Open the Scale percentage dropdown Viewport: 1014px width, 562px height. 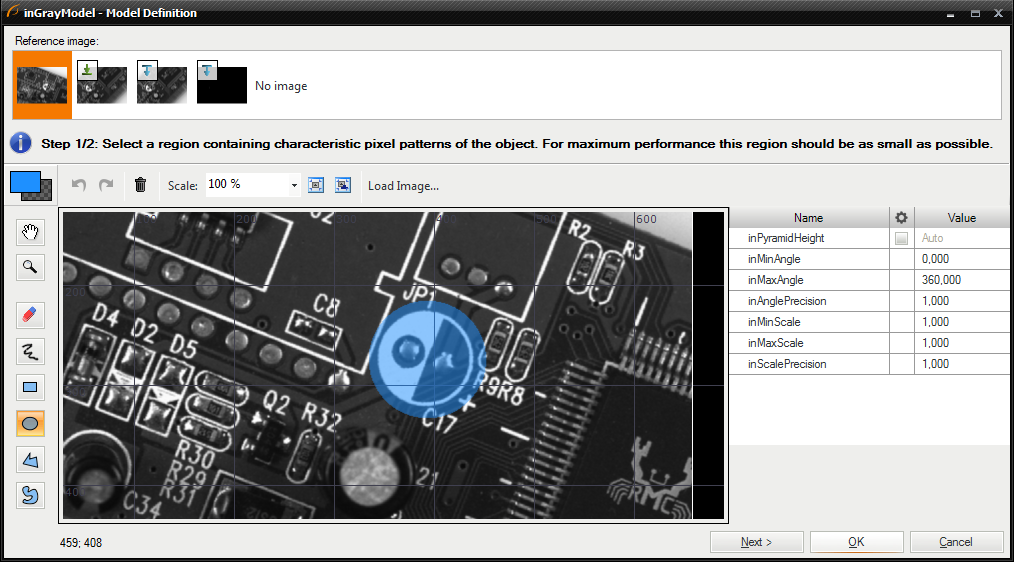pyautogui.click(x=294, y=185)
